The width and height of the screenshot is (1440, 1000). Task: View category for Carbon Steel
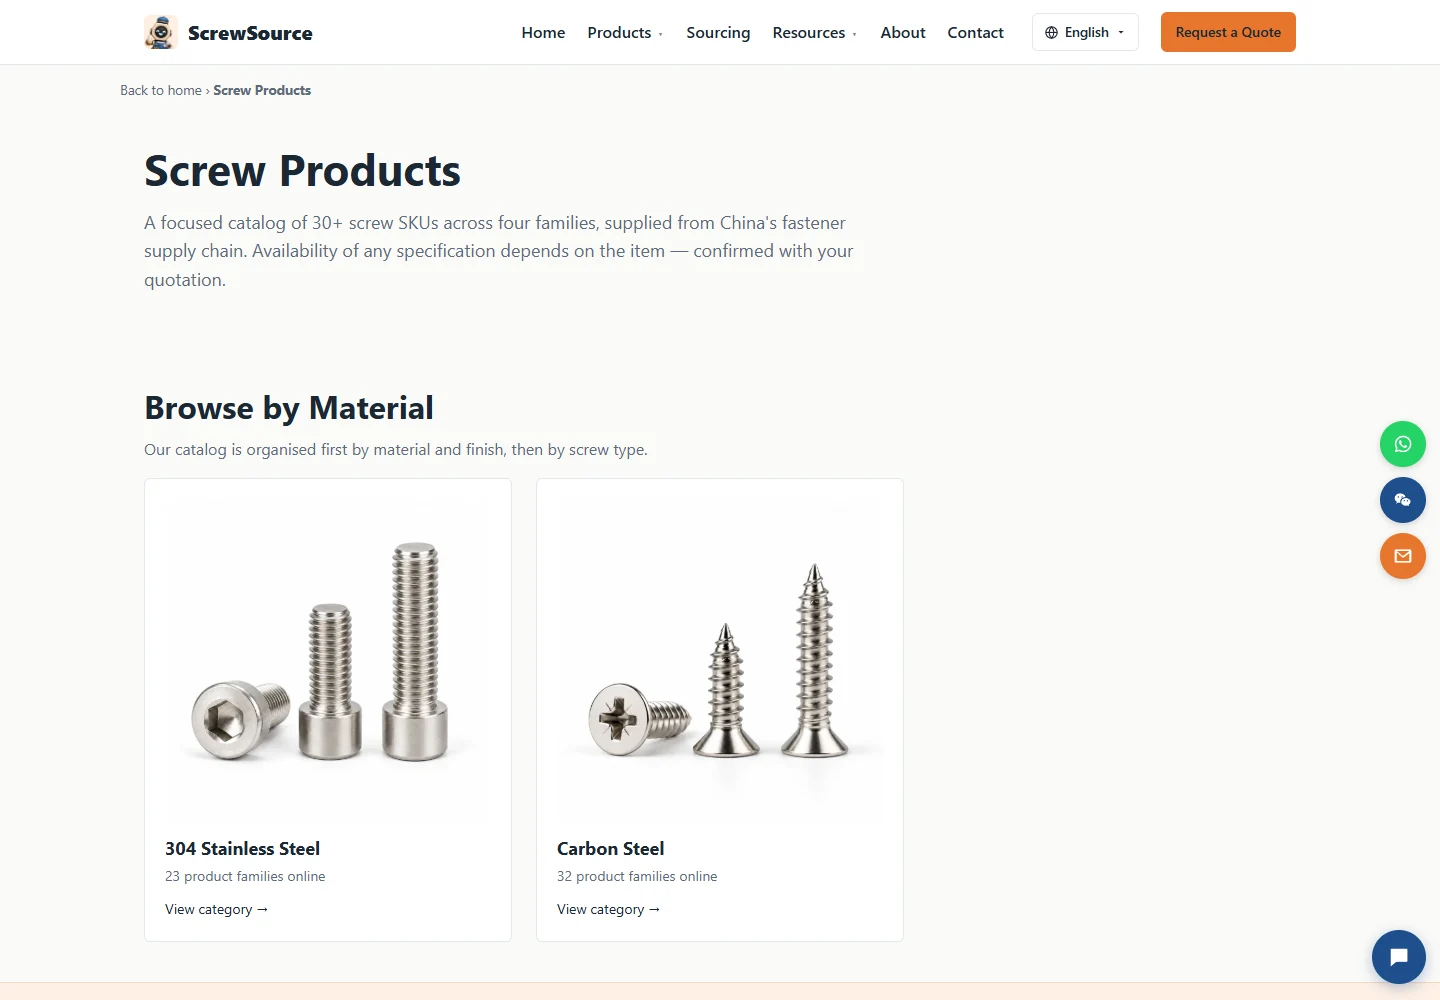click(x=608, y=909)
